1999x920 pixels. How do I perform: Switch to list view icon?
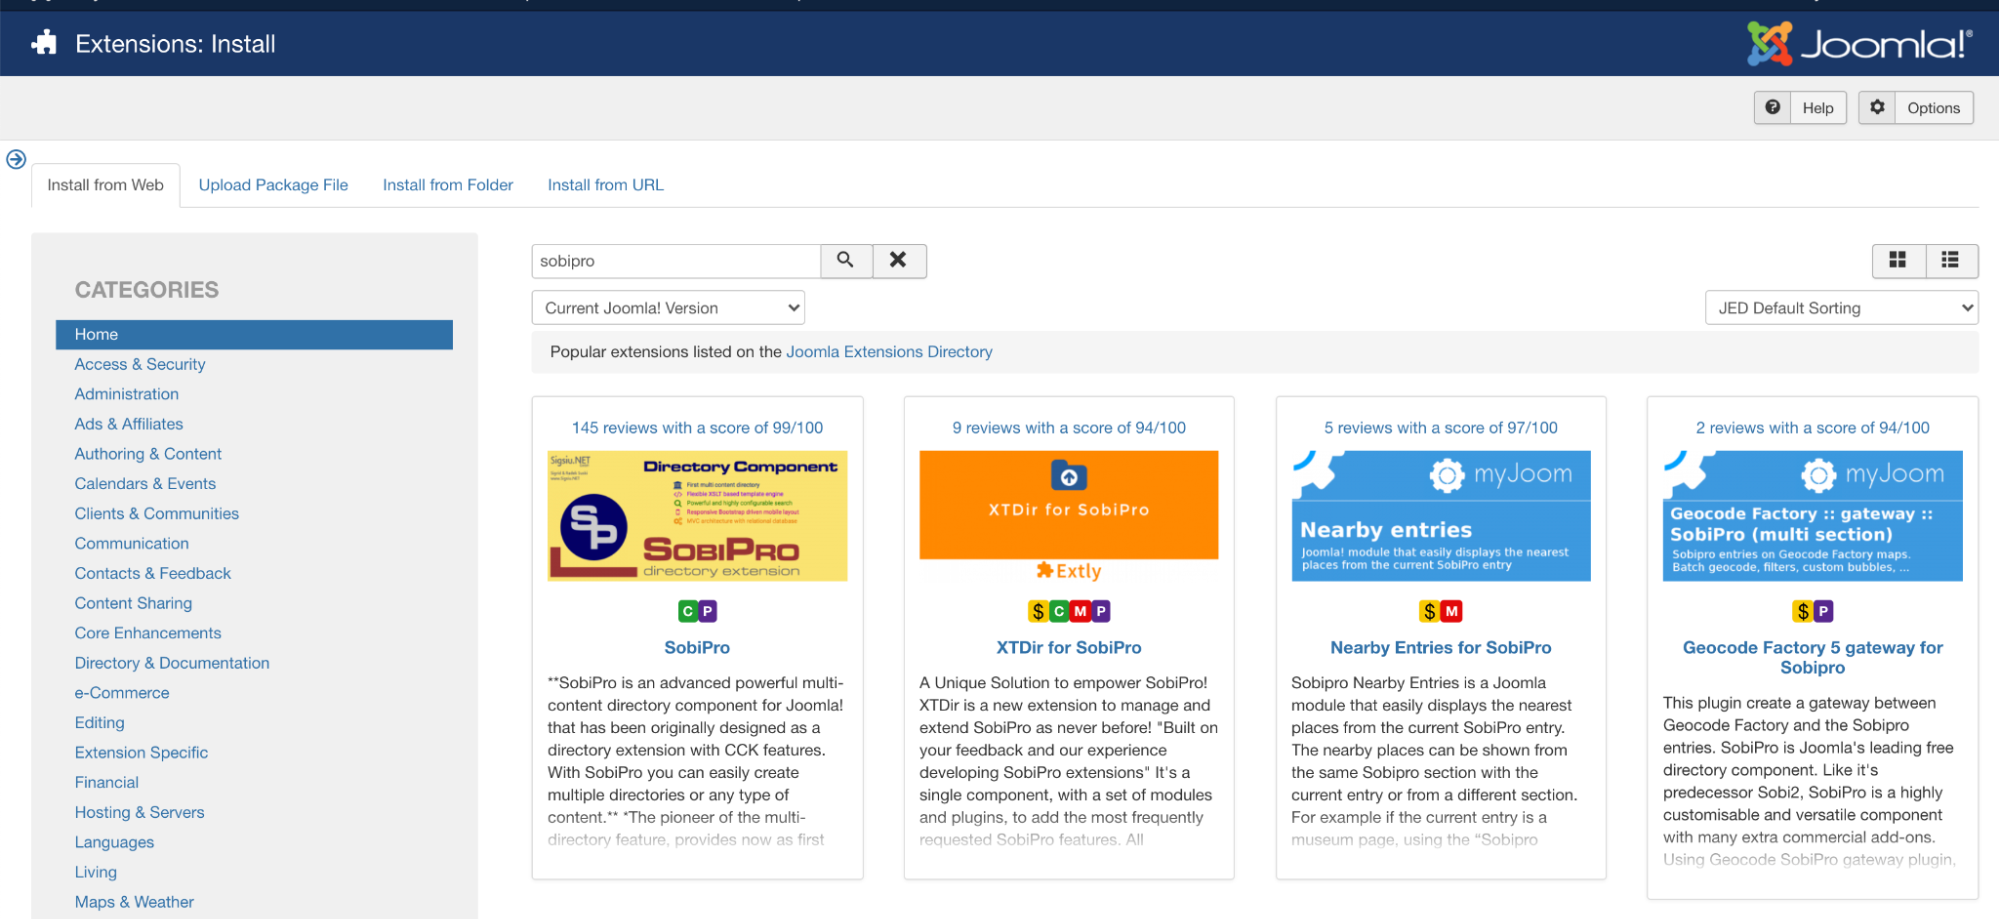(x=1950, y=260)
